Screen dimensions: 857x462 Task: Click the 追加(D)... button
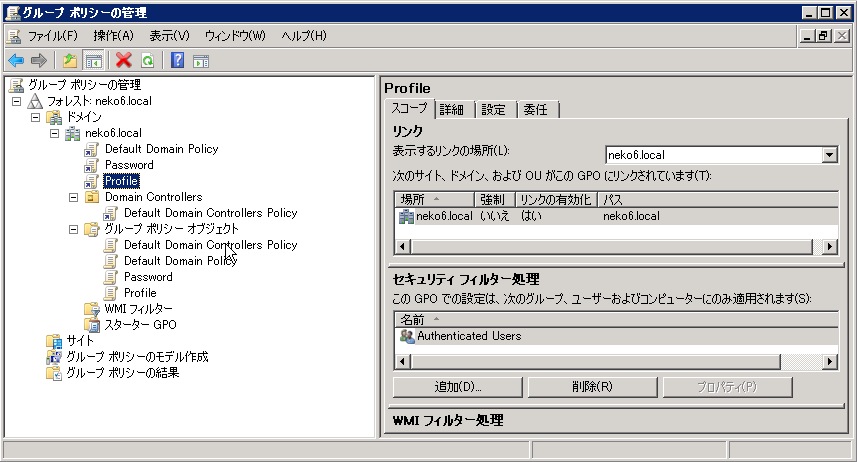[x=458, y=387]
